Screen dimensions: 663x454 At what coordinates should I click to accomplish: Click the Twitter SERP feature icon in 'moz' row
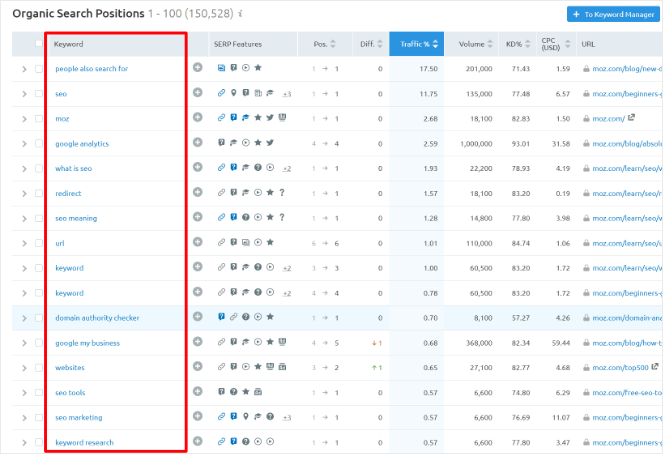click(270, 118)
